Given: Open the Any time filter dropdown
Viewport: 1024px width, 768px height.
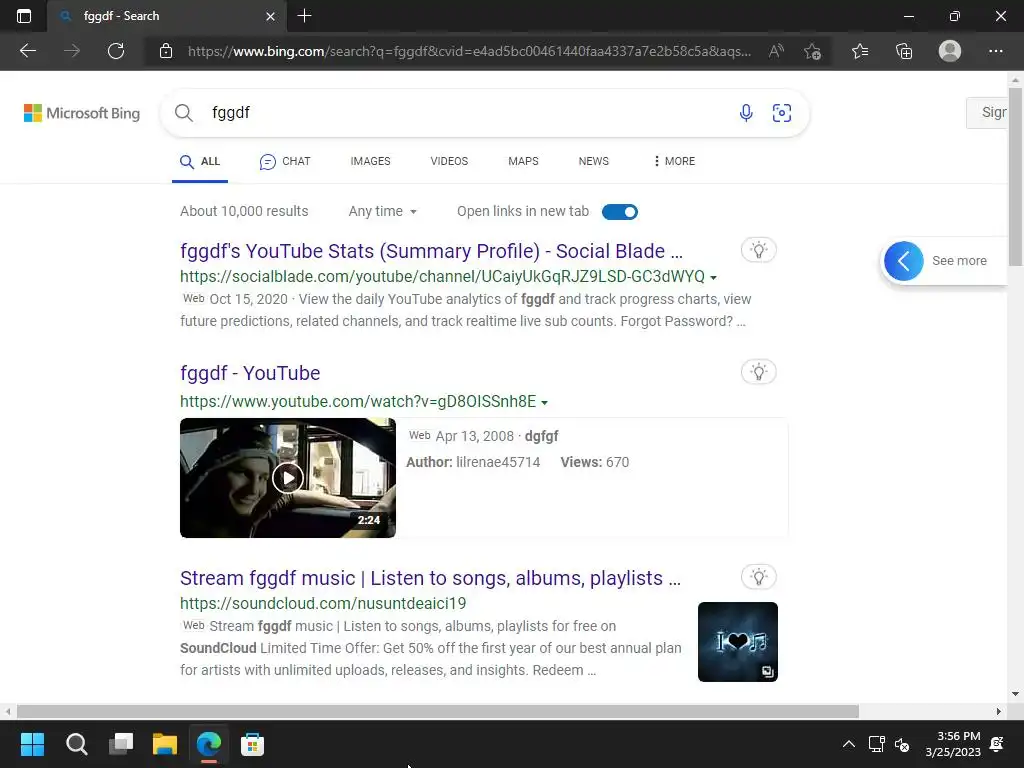Looking at the screenshot, I should (383, 212).
